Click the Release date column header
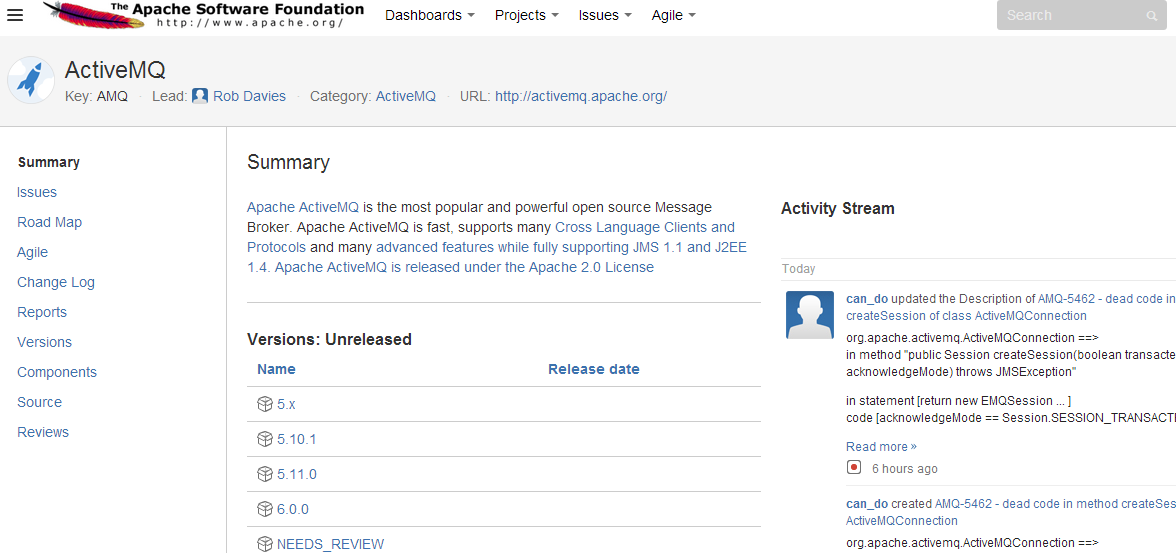 coord(593,369)
